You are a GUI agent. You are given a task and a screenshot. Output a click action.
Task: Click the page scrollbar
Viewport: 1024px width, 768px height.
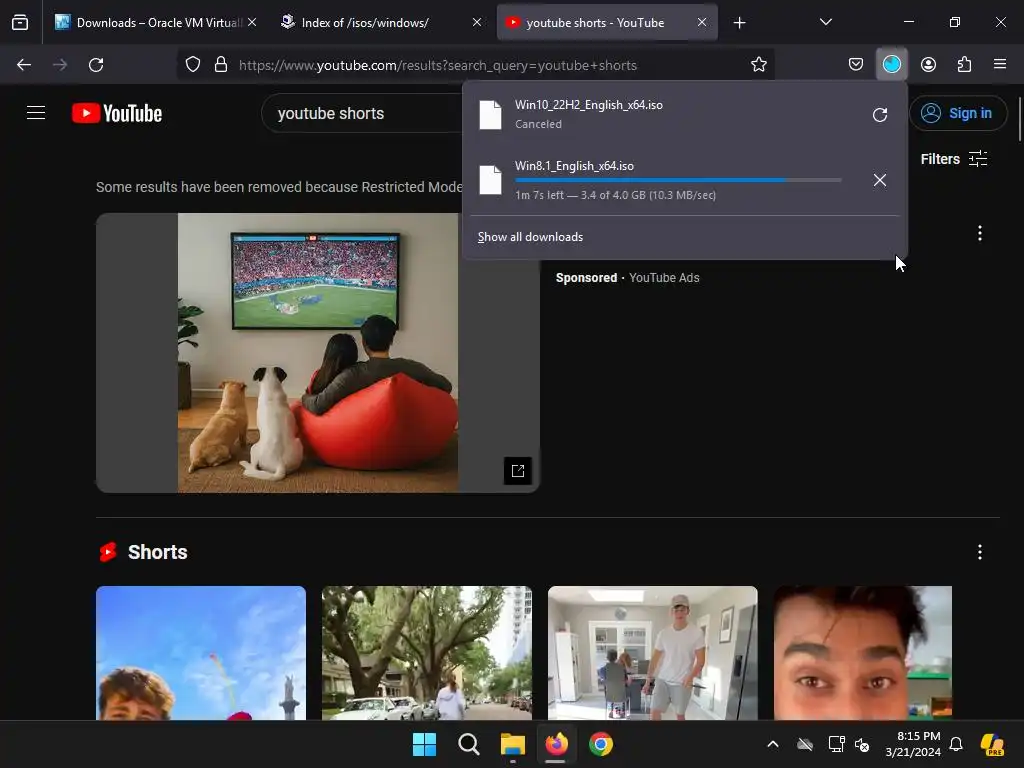(1019, 118)
